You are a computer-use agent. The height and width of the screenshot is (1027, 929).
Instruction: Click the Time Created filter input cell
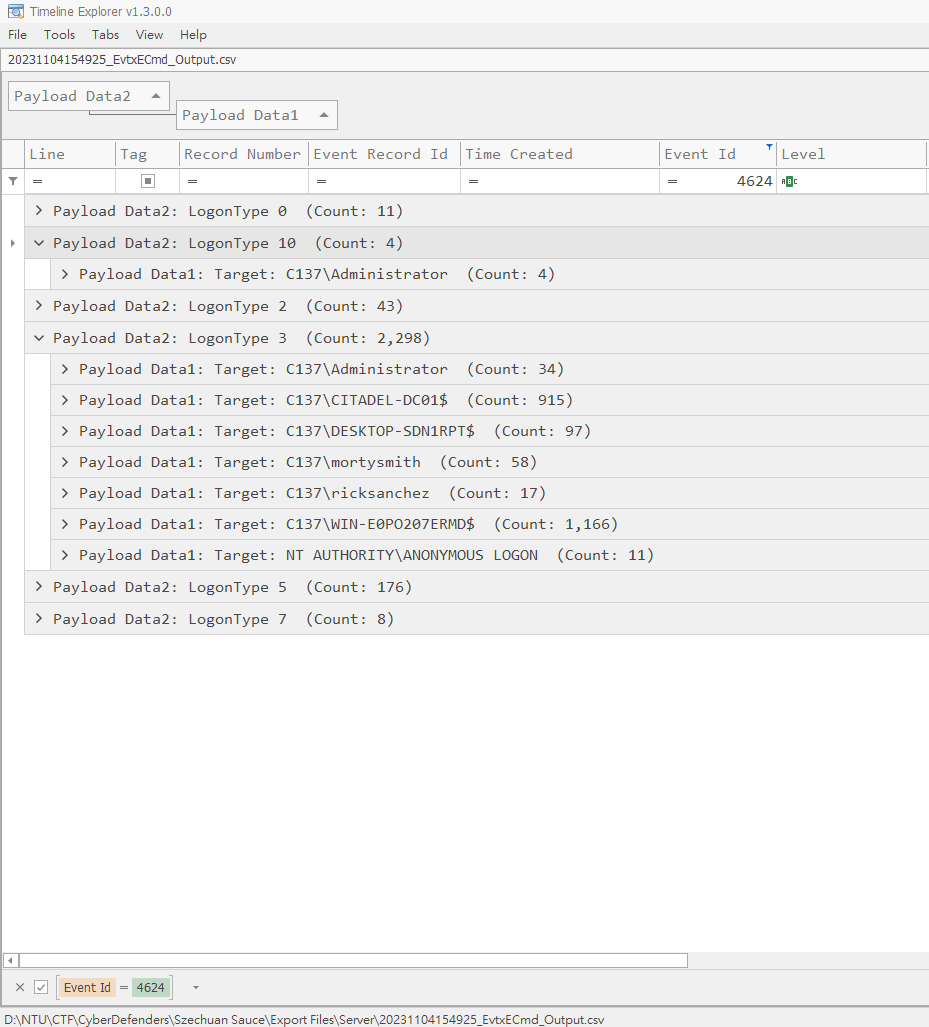pos(560,181)
